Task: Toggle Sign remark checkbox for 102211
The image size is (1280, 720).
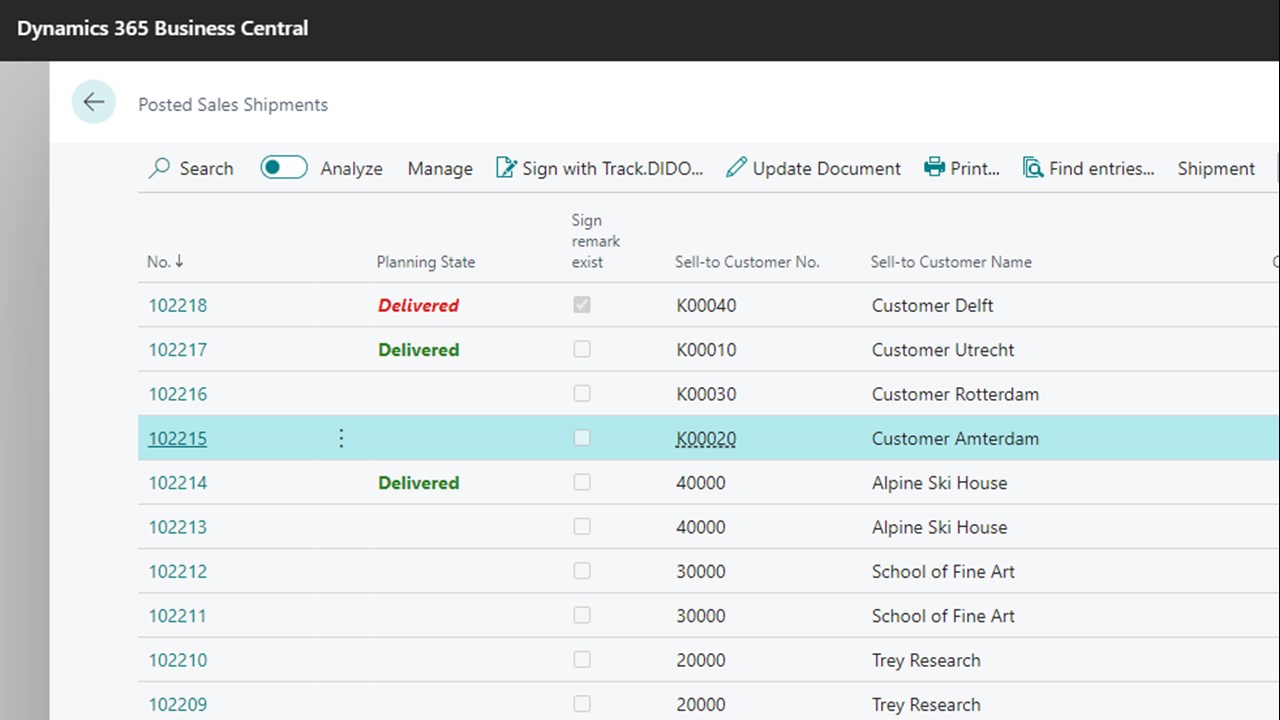Action: [582, 615]
